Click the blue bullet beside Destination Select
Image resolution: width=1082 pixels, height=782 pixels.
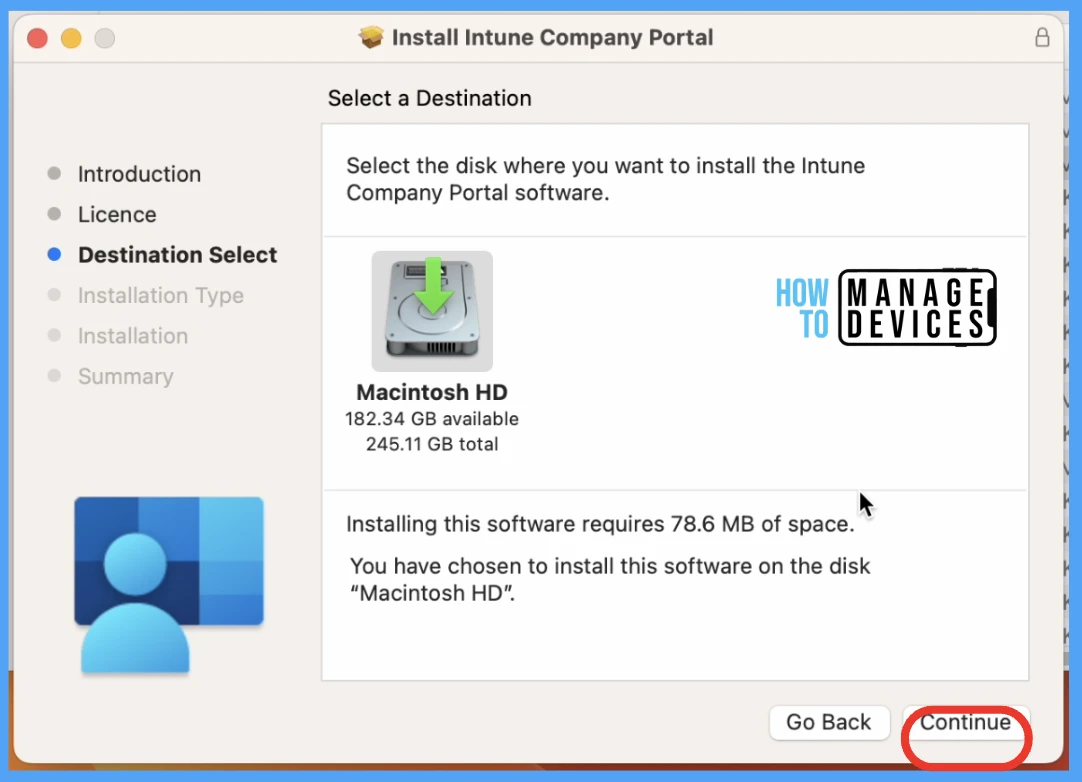click(x=55, y=255)
